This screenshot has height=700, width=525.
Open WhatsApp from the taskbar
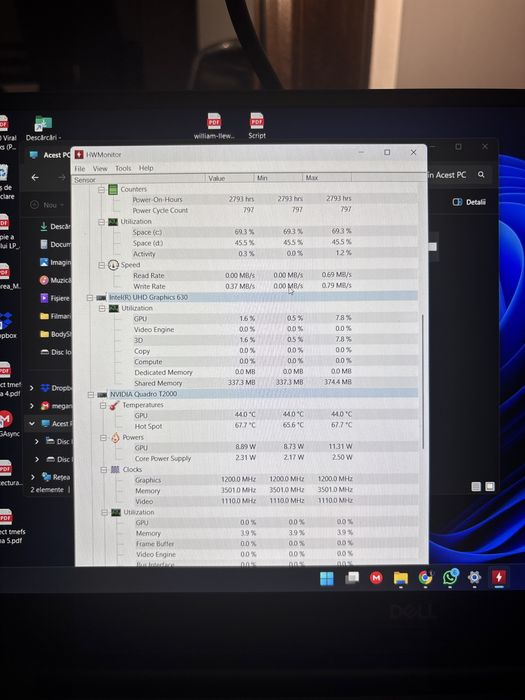[x=450, y=577]
